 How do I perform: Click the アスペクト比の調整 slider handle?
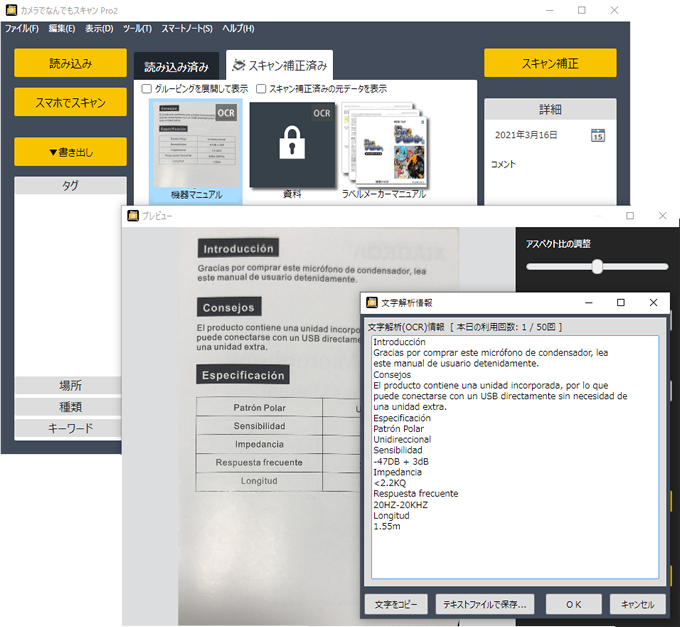click(597, 266)
